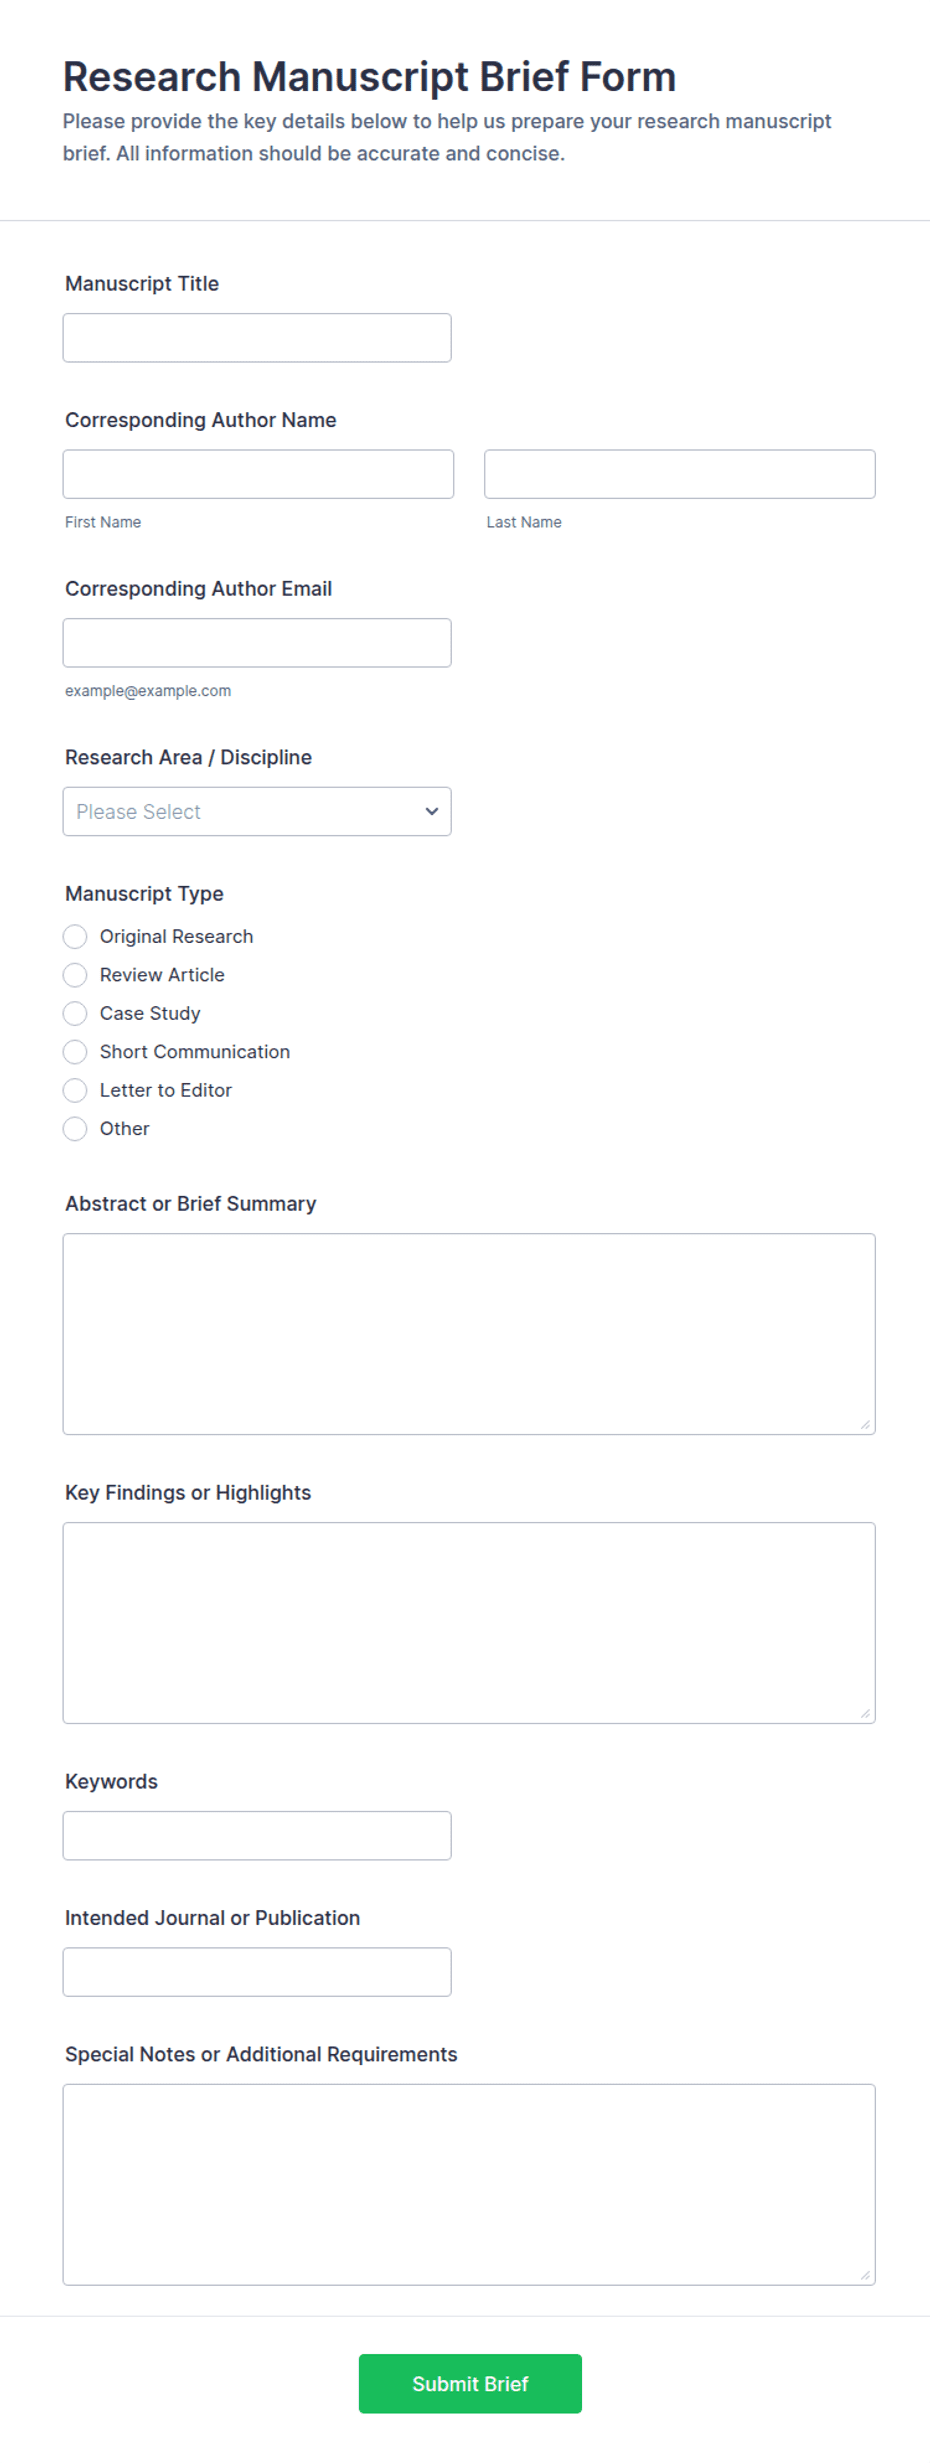
Task: Focus the First Name text box
Action: (258, 474)
